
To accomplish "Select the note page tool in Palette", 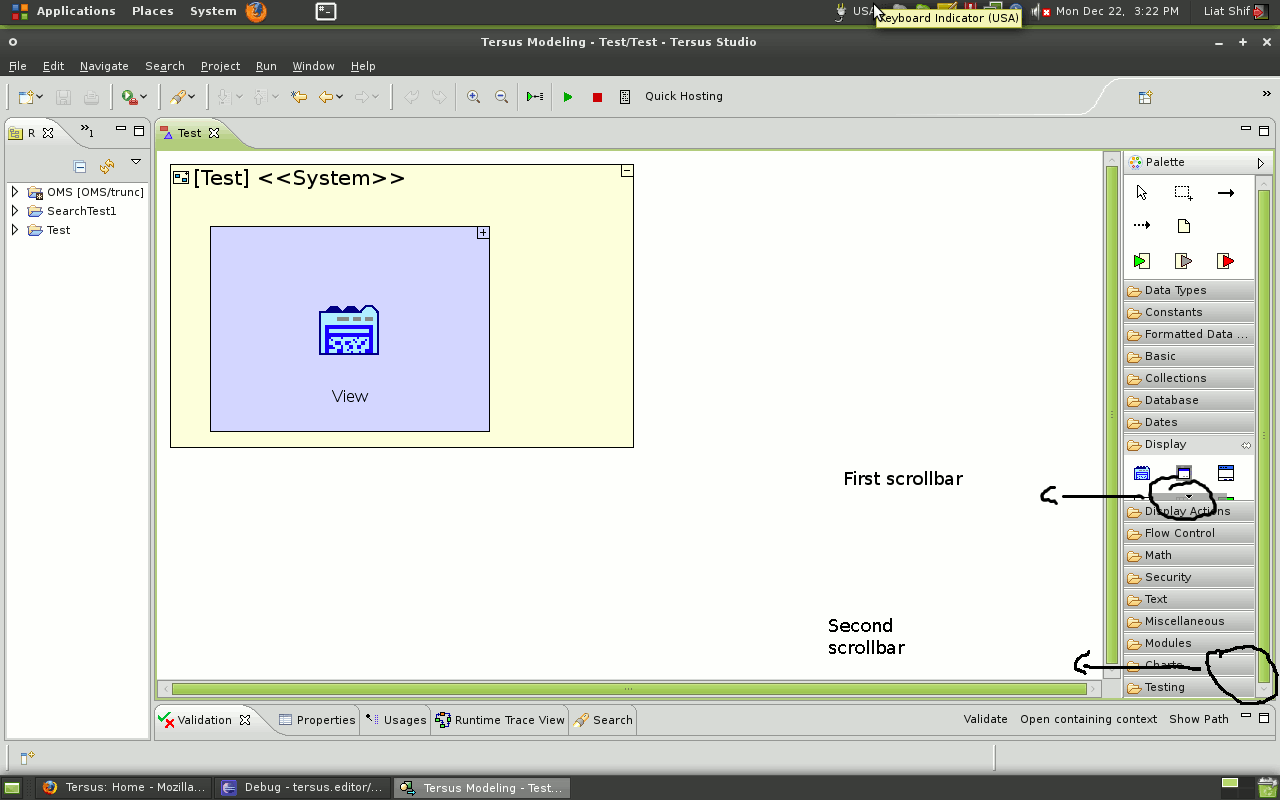I will point(1183,226).
